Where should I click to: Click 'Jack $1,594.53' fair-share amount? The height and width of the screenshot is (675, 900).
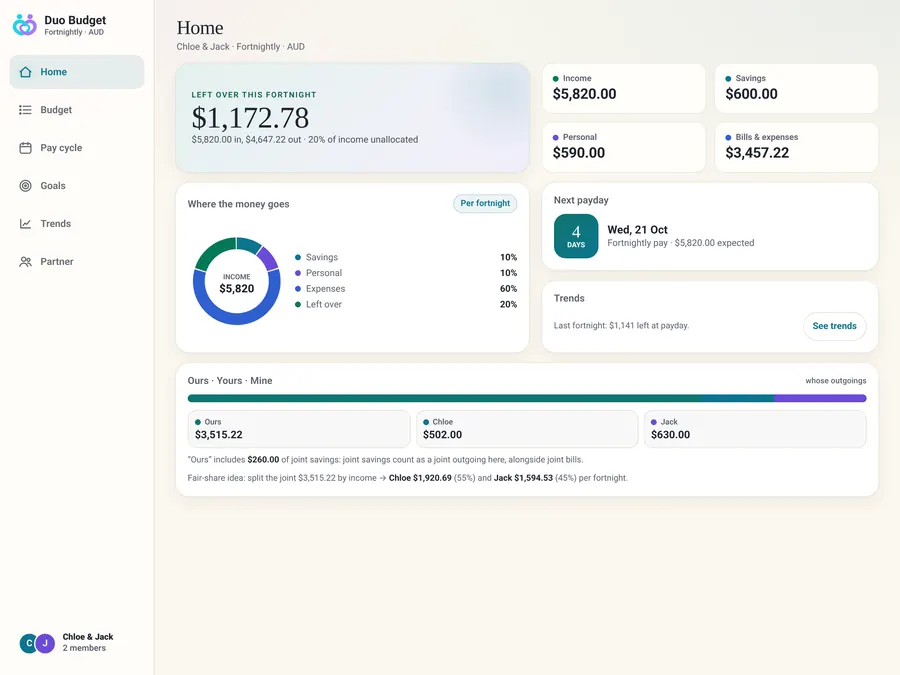(x=523, y=478)
